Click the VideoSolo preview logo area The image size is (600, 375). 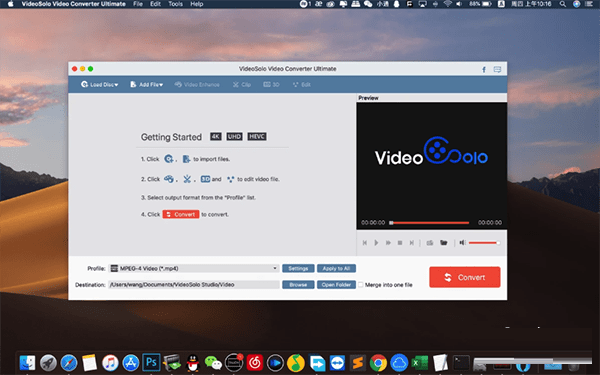point(431,152)
